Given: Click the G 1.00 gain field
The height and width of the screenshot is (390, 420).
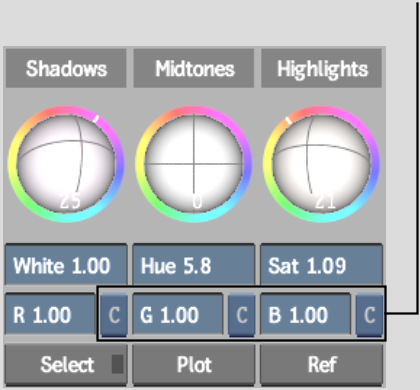Looking at the screenshot, I should pos(178,315).
